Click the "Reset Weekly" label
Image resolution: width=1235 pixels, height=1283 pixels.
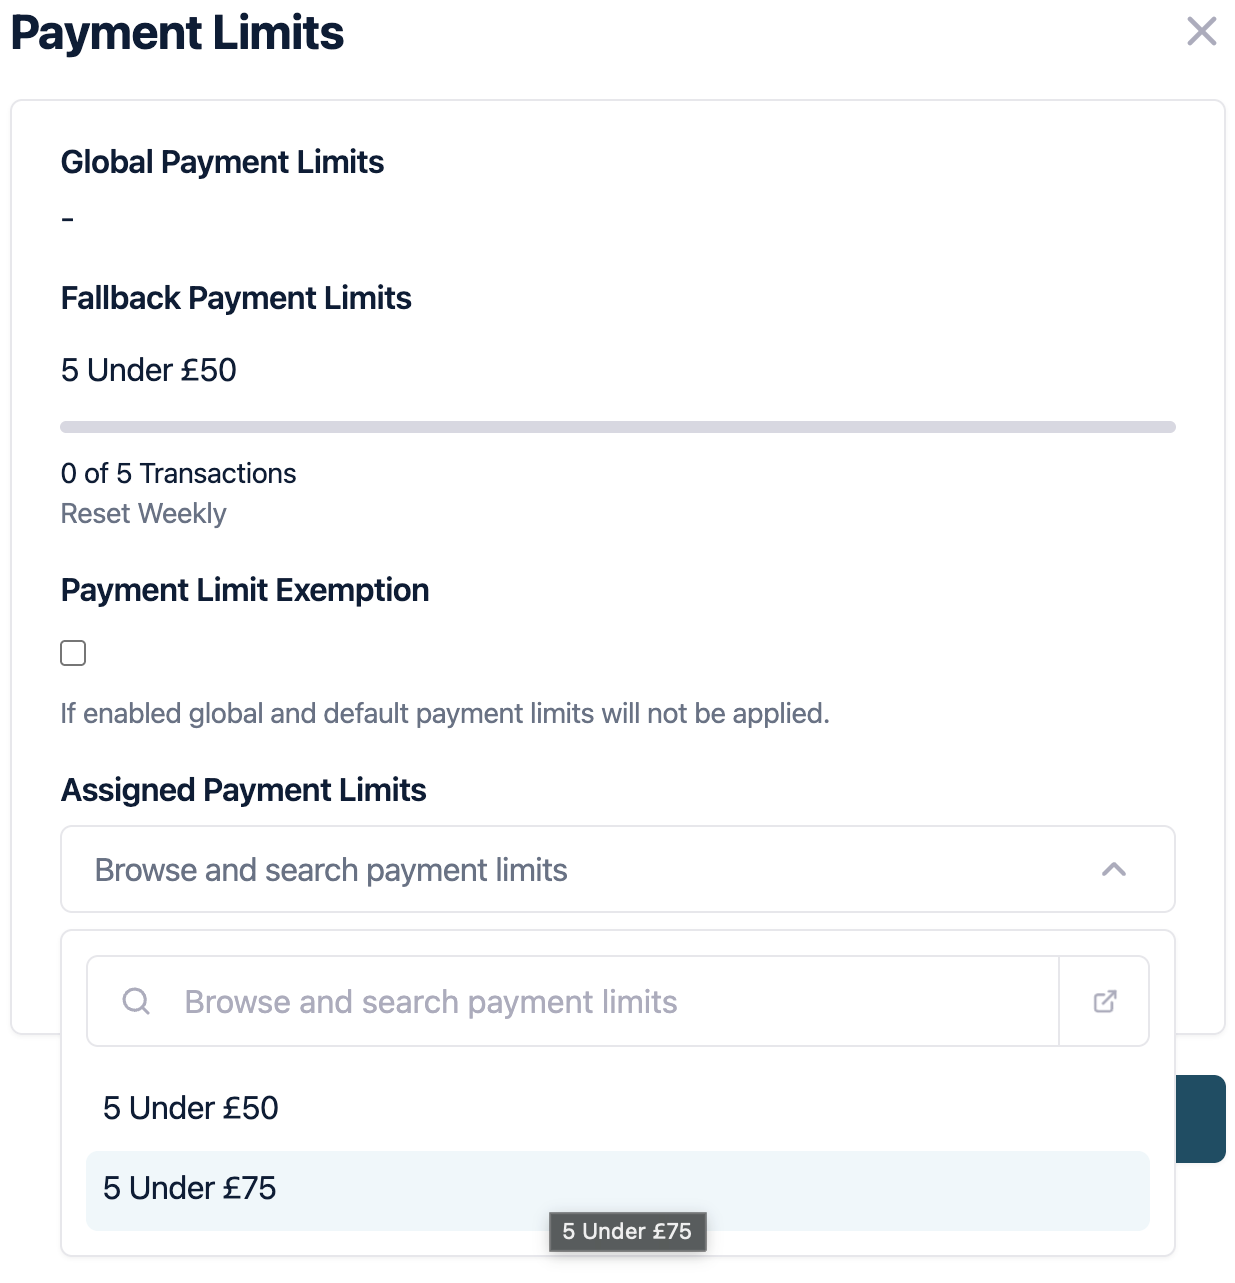[x=143, y=513]
